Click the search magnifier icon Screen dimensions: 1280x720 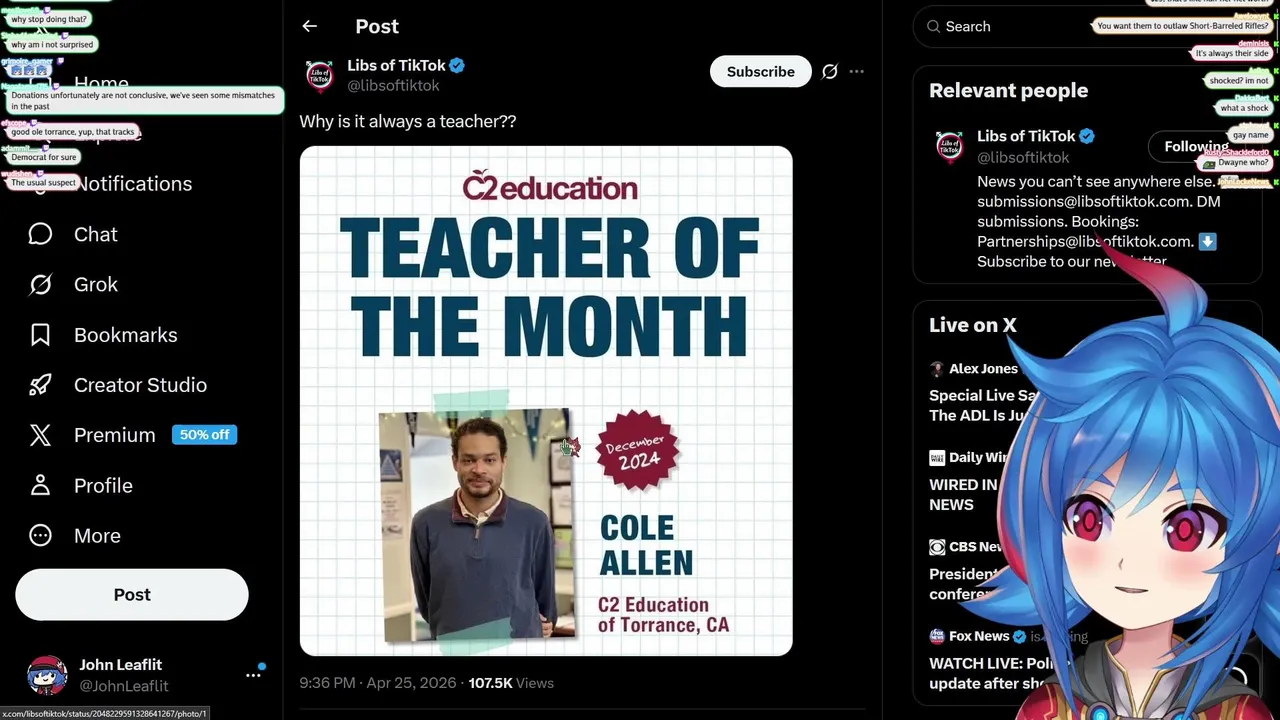point(933,27)
